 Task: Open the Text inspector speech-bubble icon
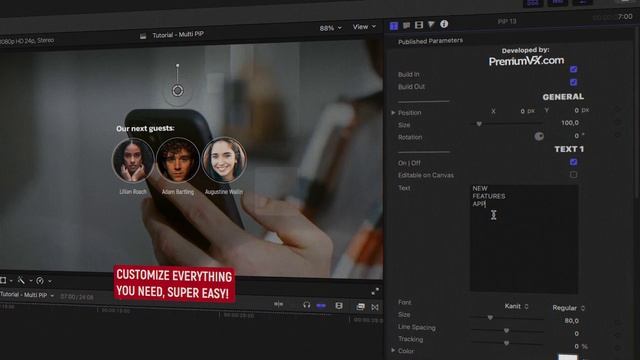pos(407,25)
